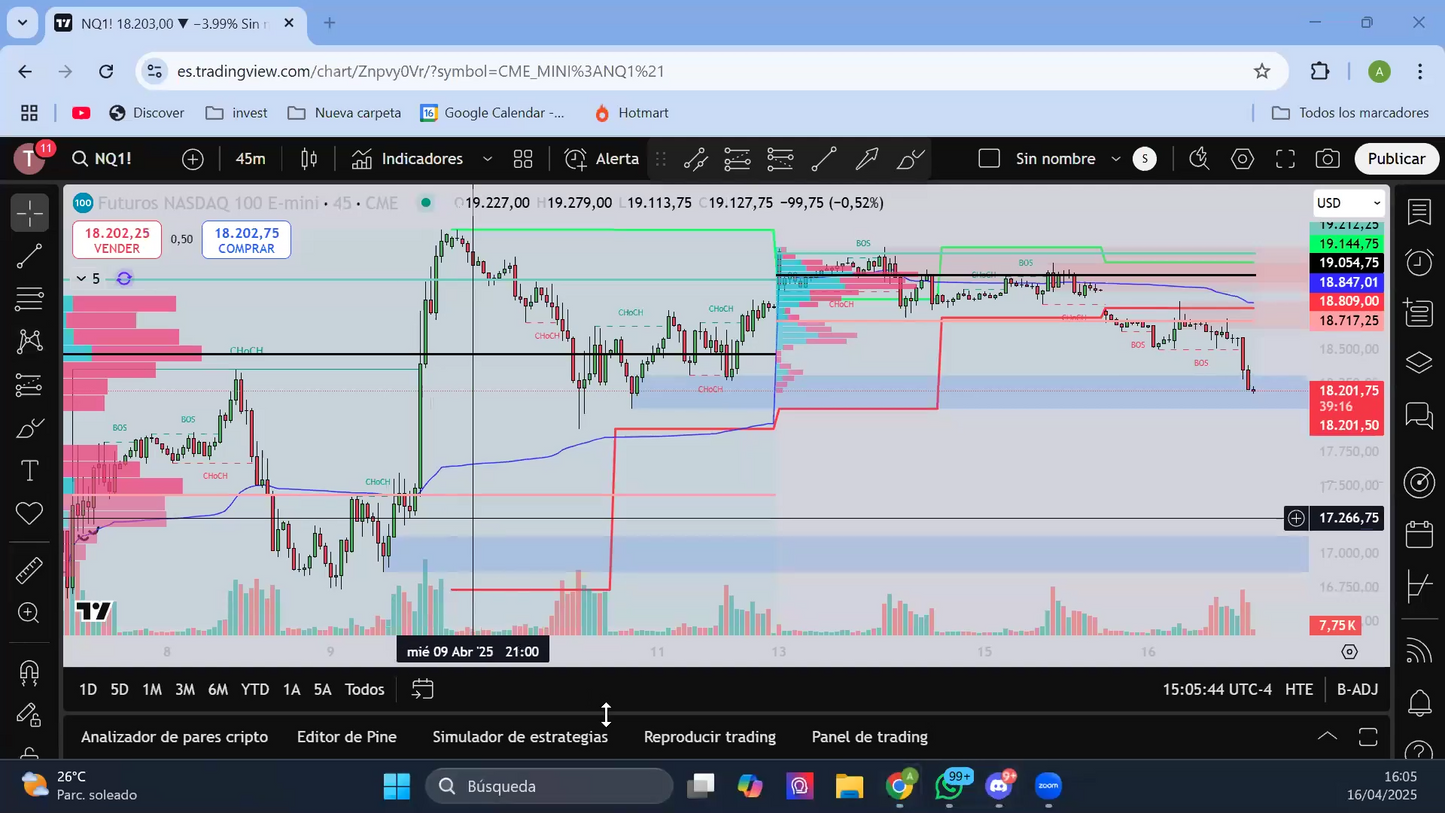Viewport: 1445px width, 813px height.
Task: Open the go-to-date calendar icon
Action: tap(423, 689)
